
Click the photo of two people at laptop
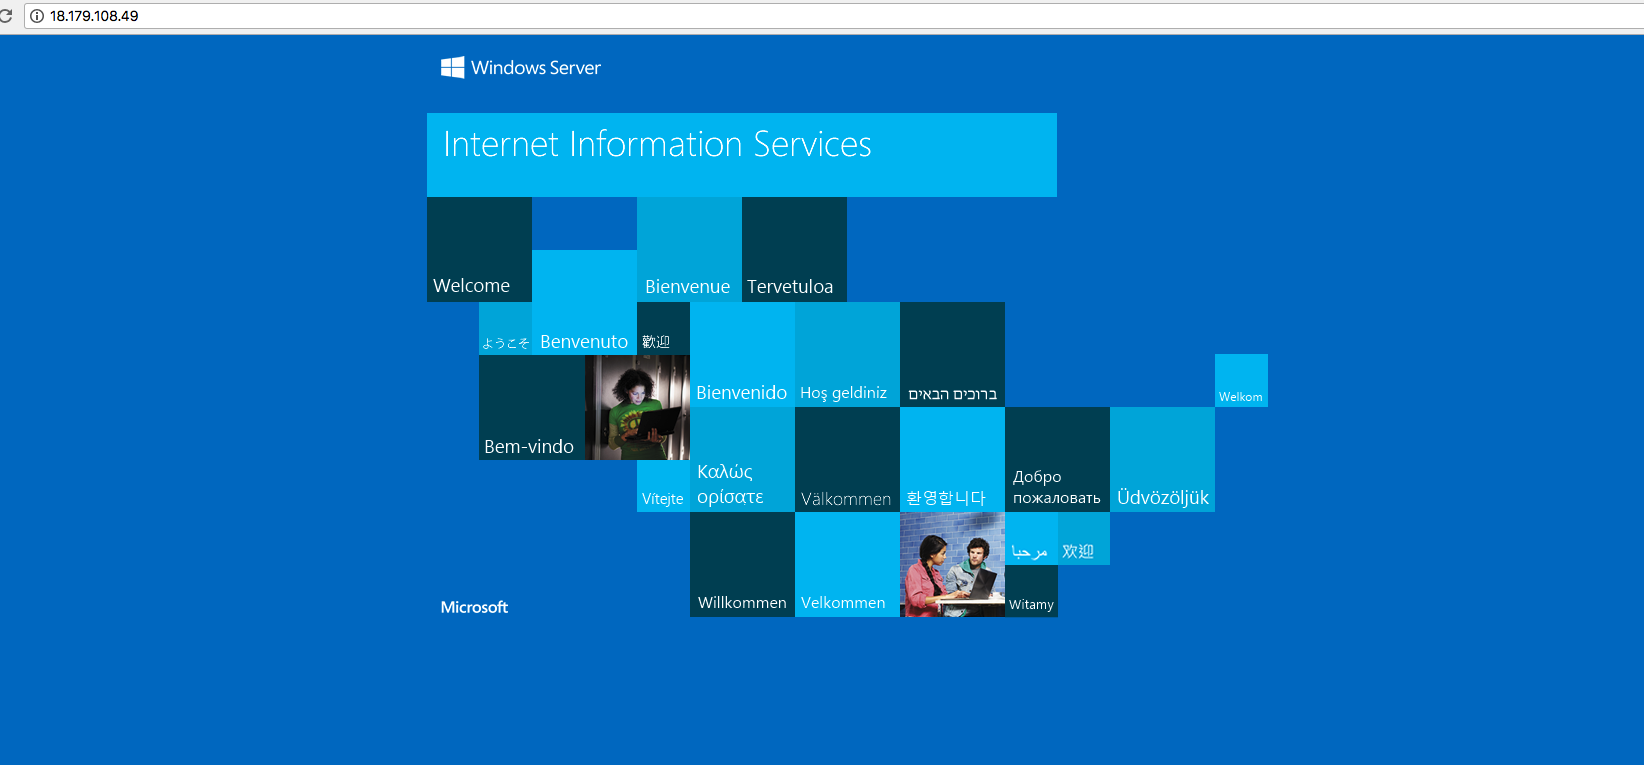[x=952, y=564]
